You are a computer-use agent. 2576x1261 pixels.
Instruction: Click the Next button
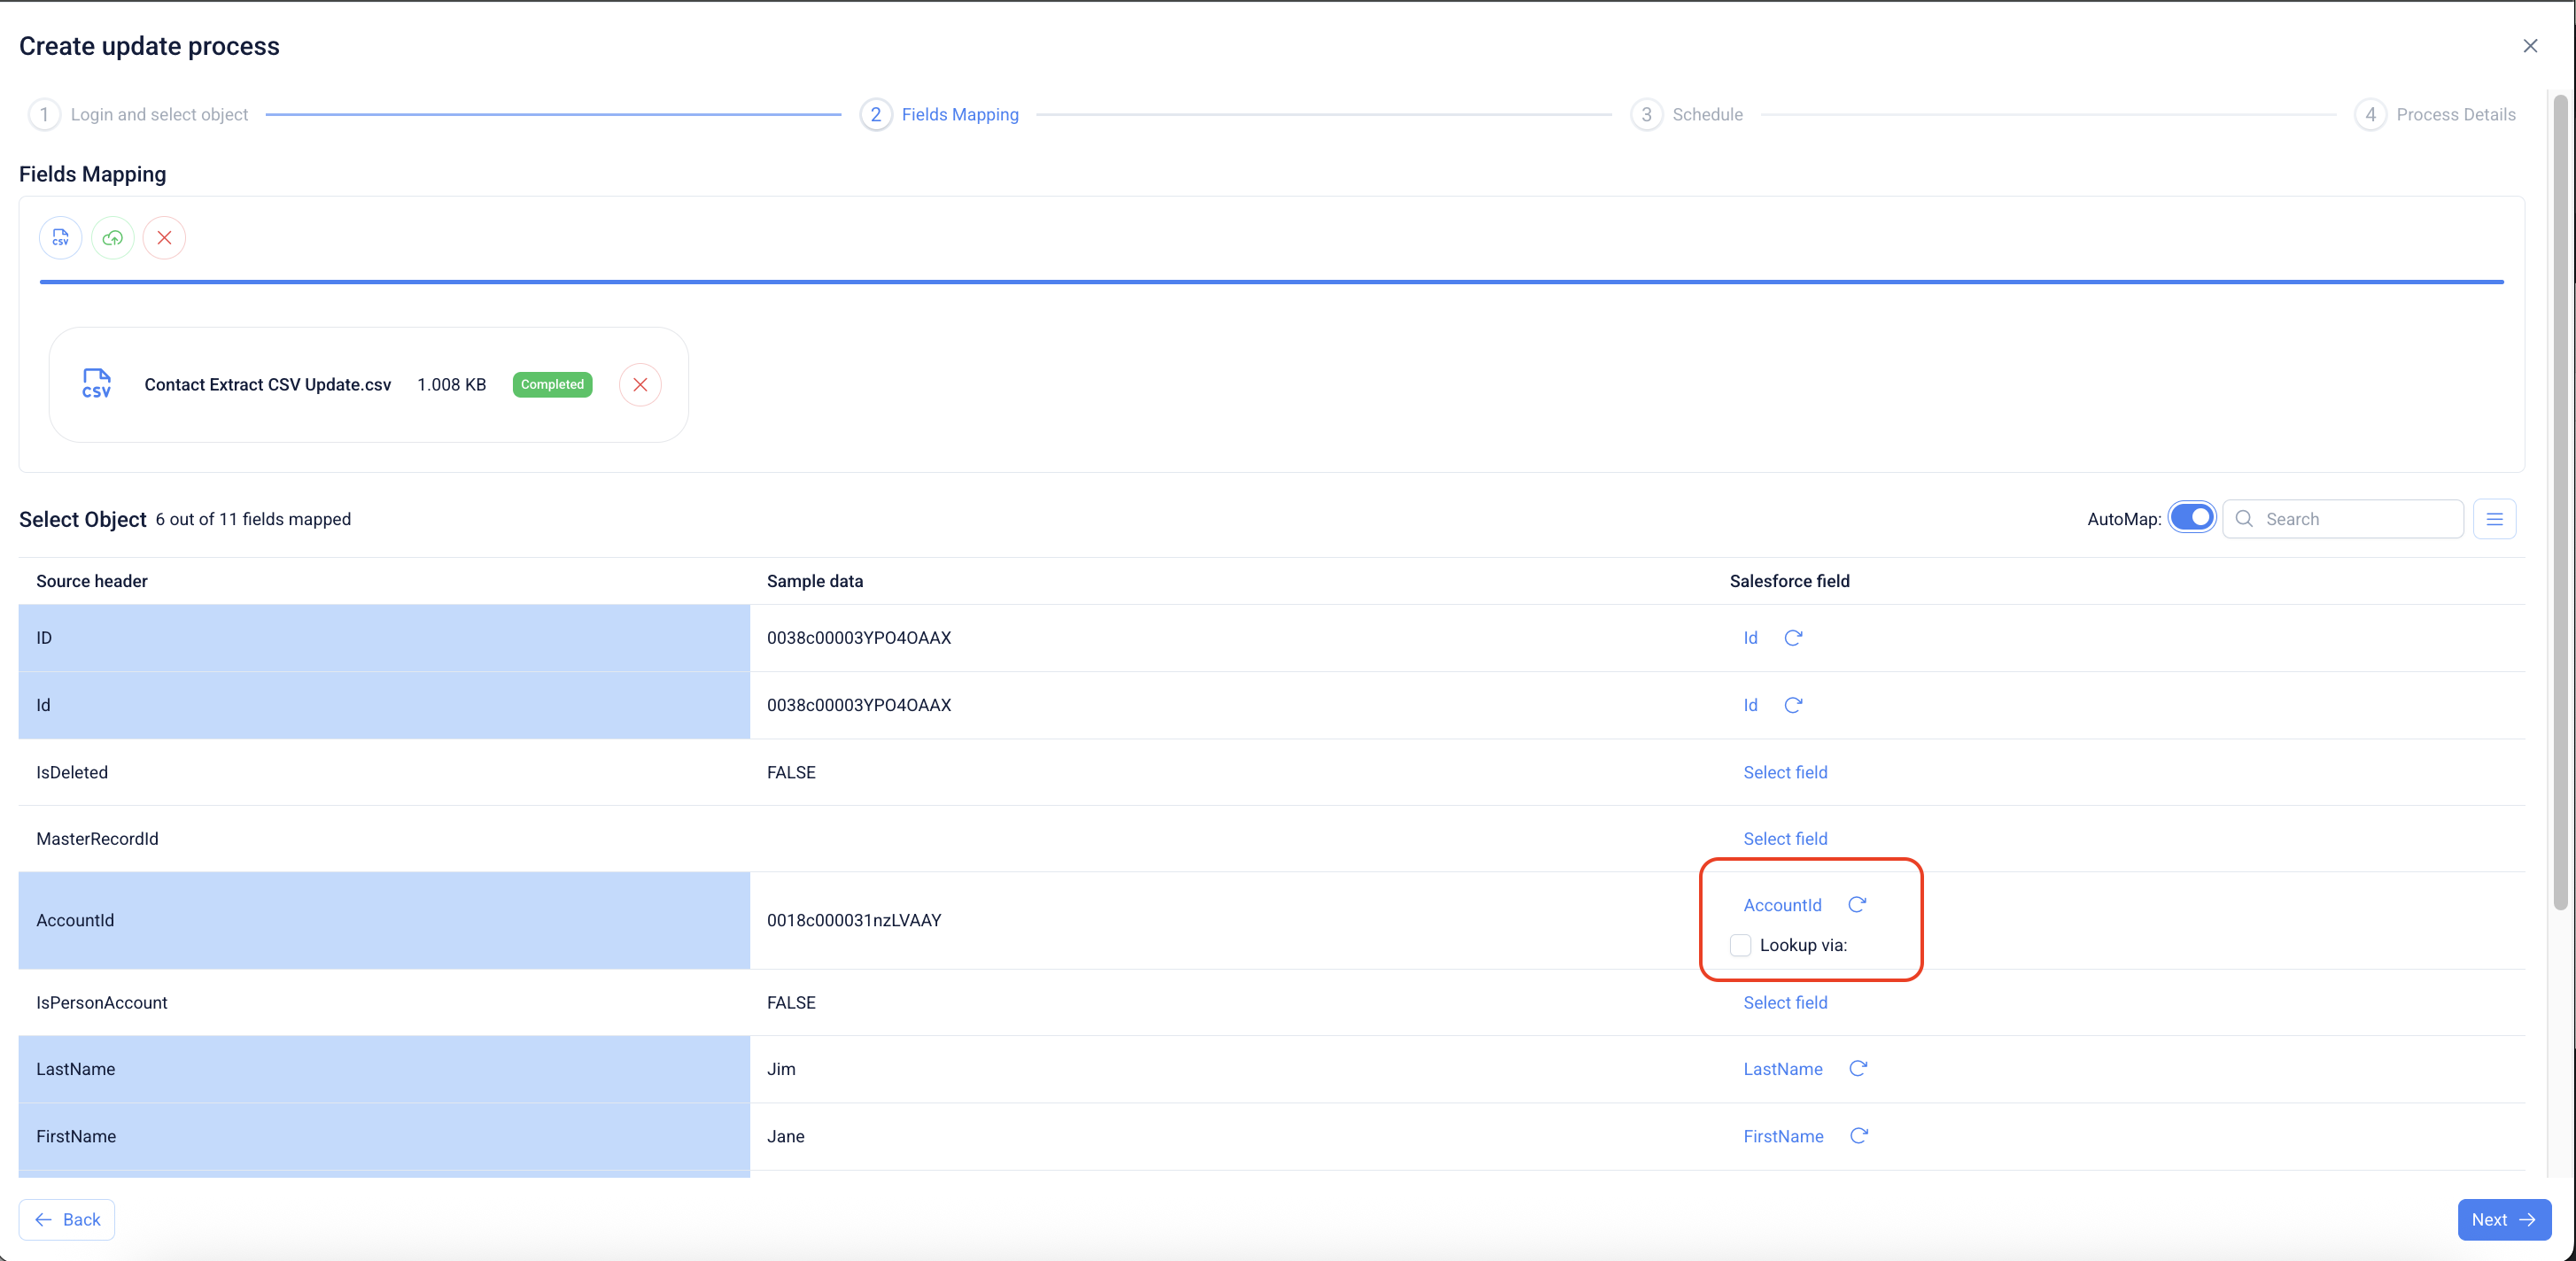(2503, 1220)
